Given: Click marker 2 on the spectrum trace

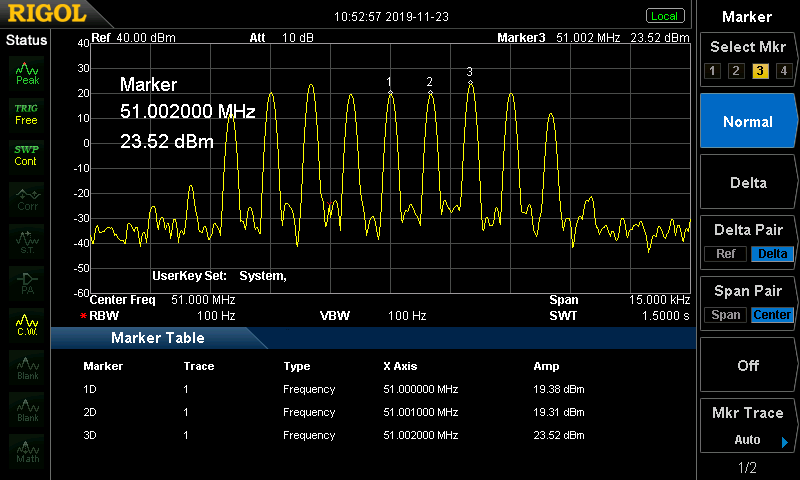Looking at the screenshot, I should pos(430,92).
